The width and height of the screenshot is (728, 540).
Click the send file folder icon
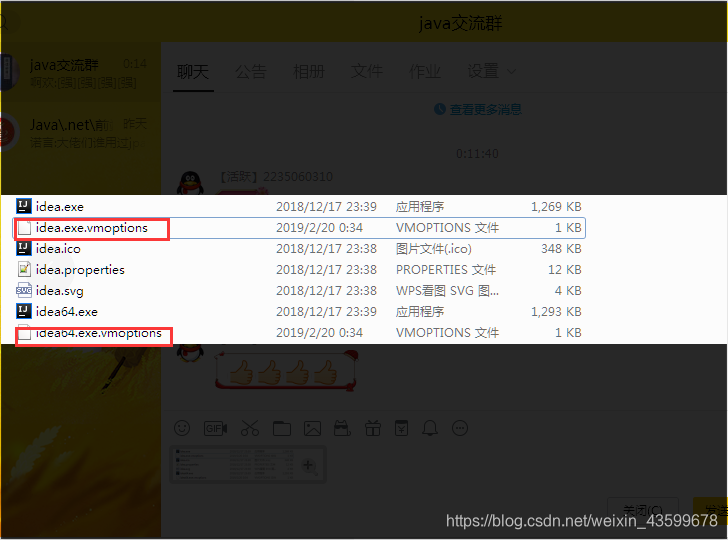(x=282, y=428)
